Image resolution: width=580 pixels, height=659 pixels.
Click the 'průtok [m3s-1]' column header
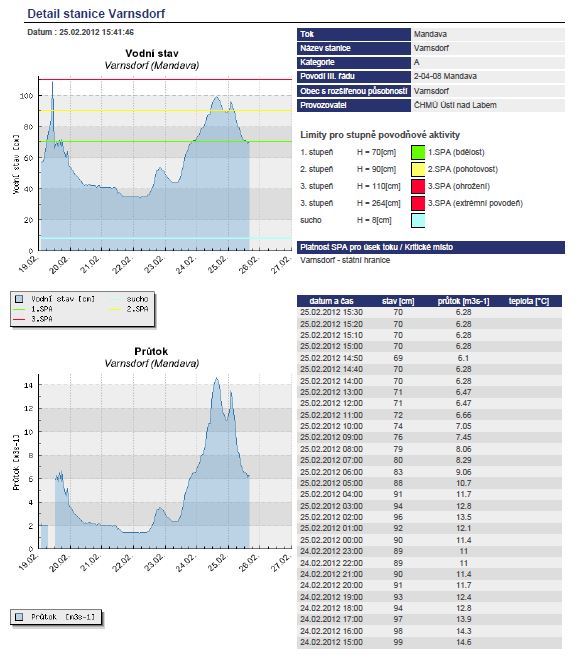(463, 301)
